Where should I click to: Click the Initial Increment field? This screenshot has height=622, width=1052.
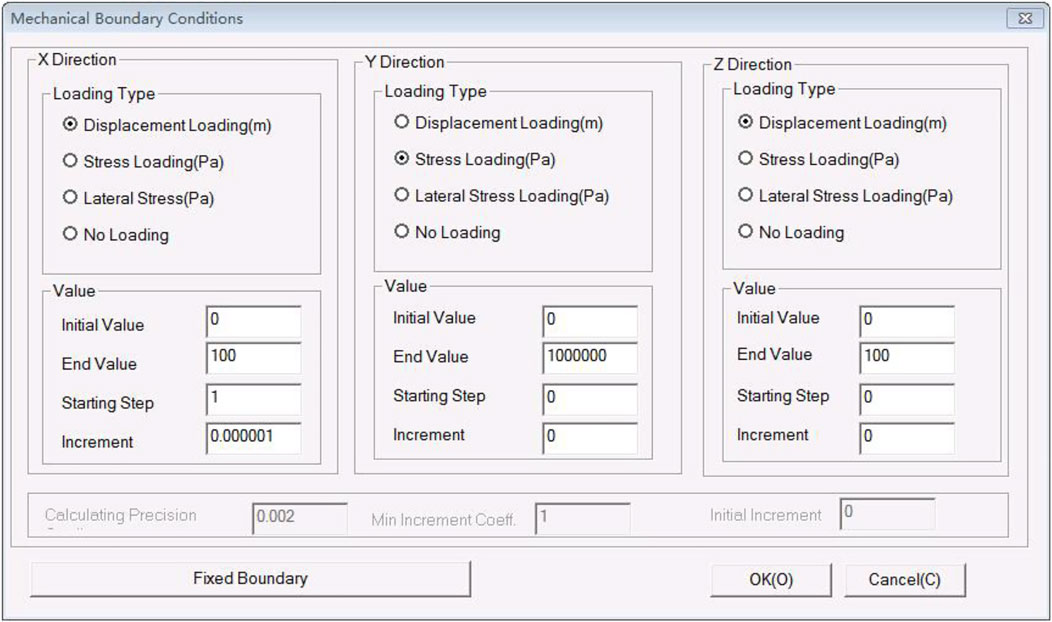click(x=888, y=513)
